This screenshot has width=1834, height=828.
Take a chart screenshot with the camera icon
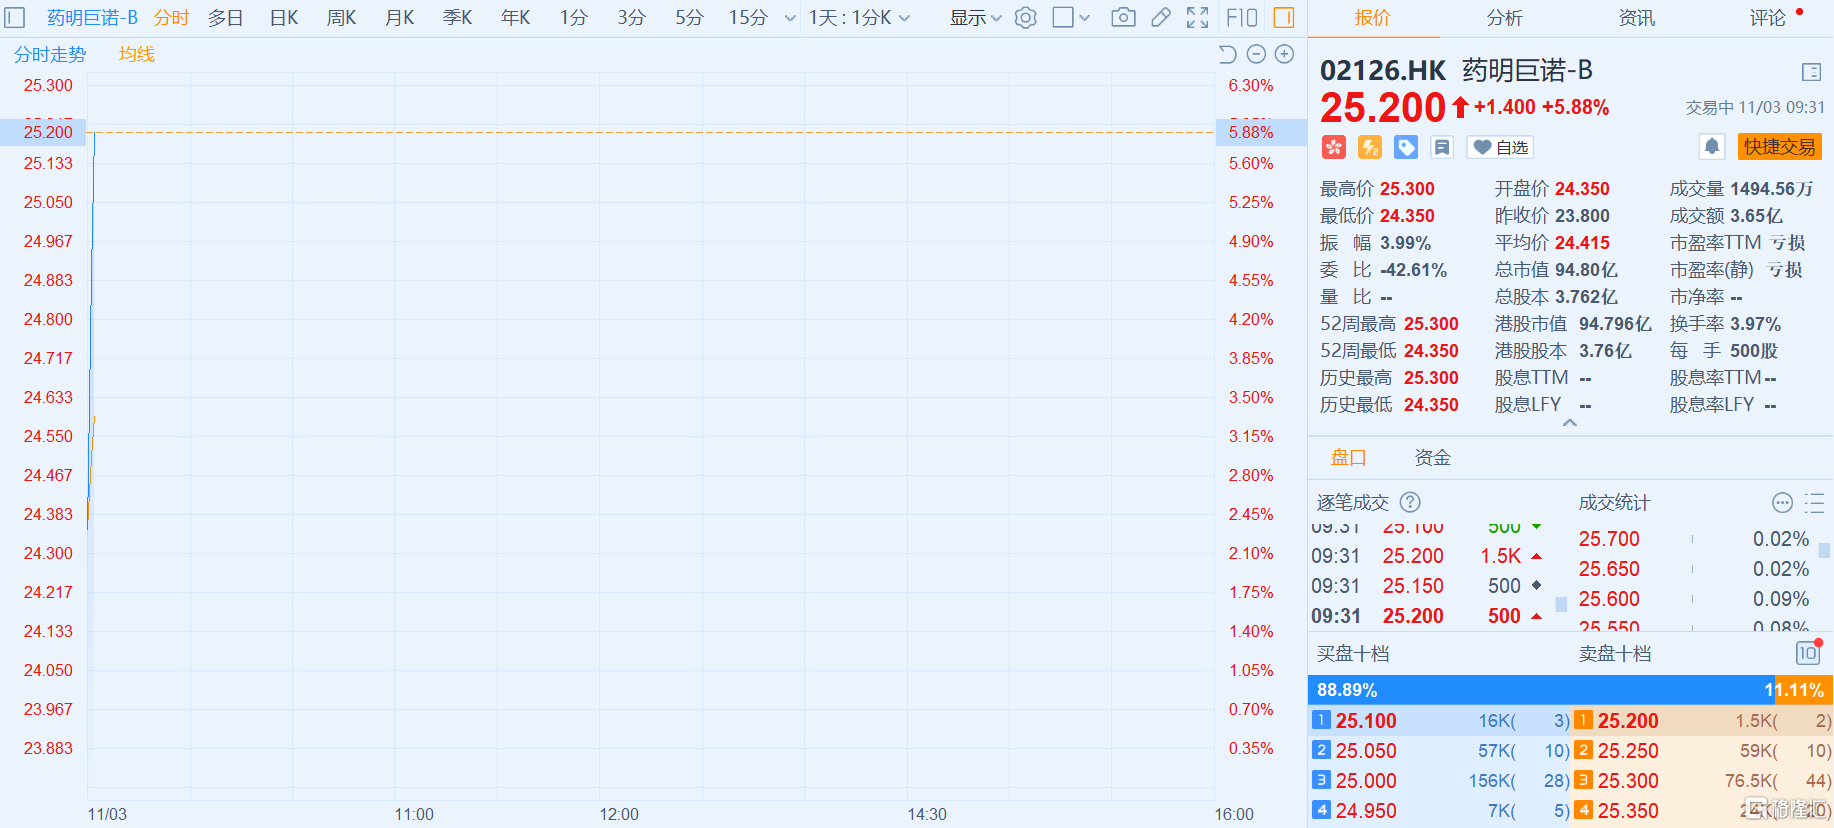click(x=1123, y=18)
